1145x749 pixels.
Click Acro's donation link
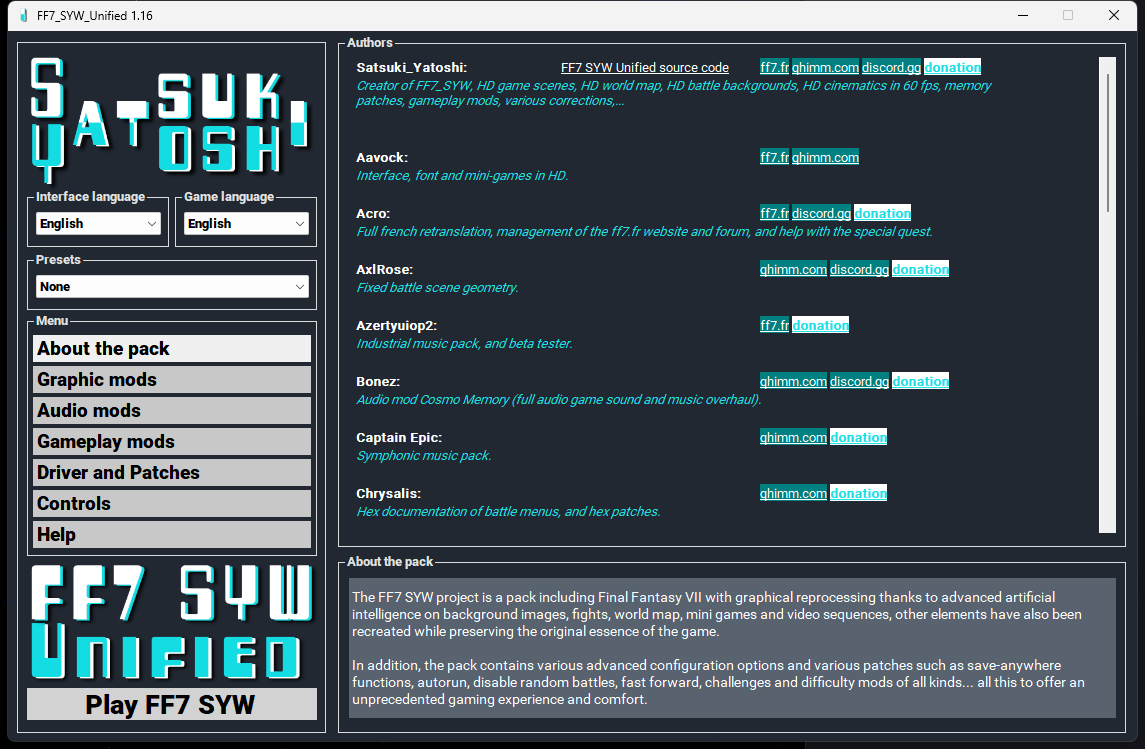click(x=882, y=213)
